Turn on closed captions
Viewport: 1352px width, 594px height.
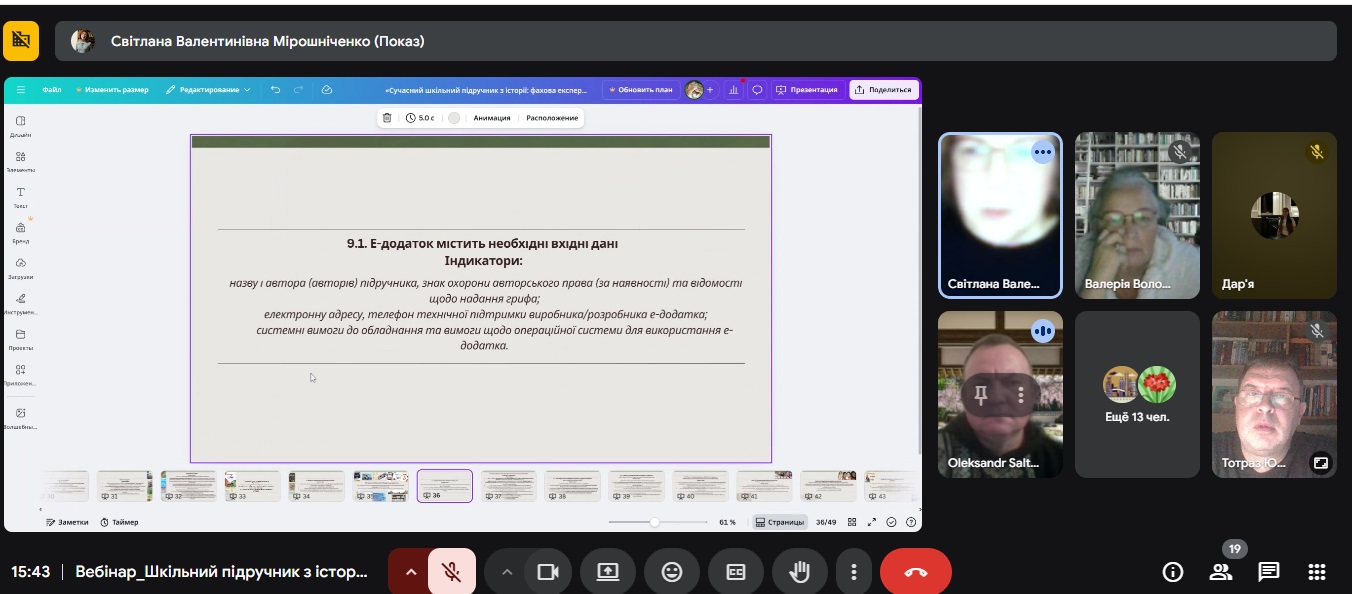click(x=735, y=572)
